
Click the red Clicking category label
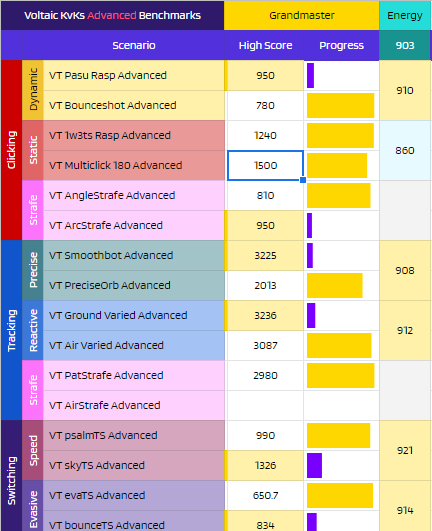[12, 150]
